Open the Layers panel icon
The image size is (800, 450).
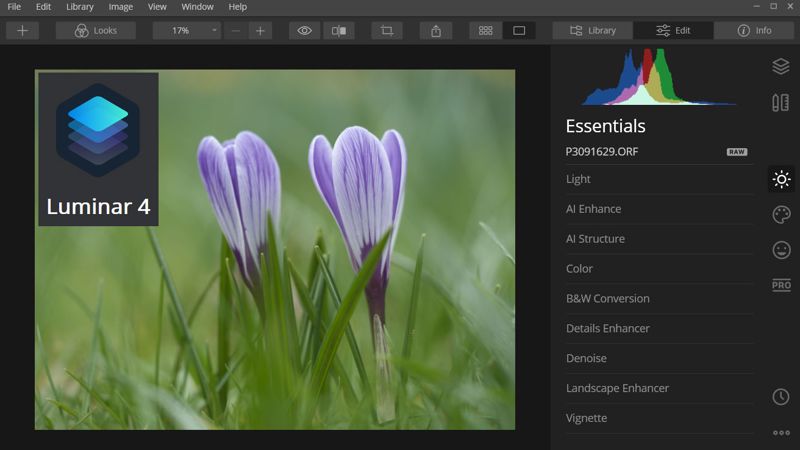(x=781, y=66)
